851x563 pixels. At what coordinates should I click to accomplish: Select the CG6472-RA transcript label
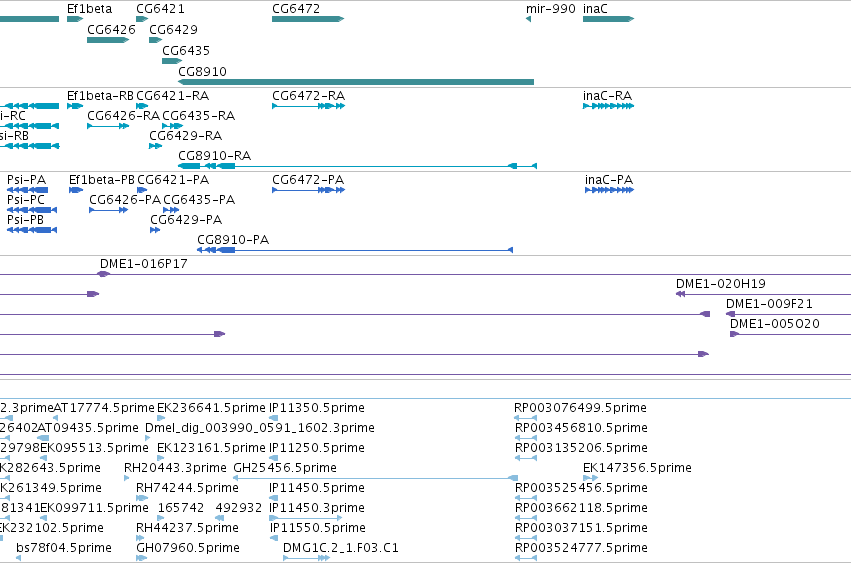click(308, 96)
